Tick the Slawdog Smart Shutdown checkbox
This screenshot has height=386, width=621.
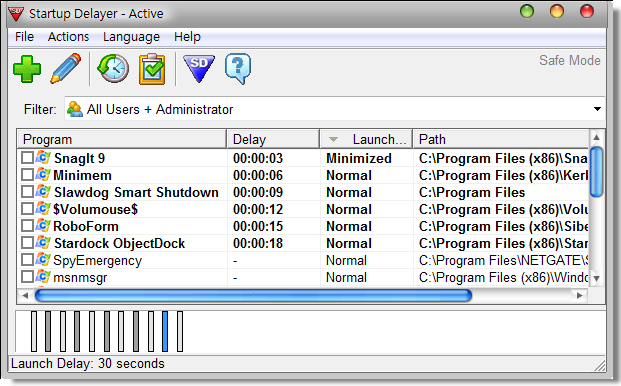27,192
